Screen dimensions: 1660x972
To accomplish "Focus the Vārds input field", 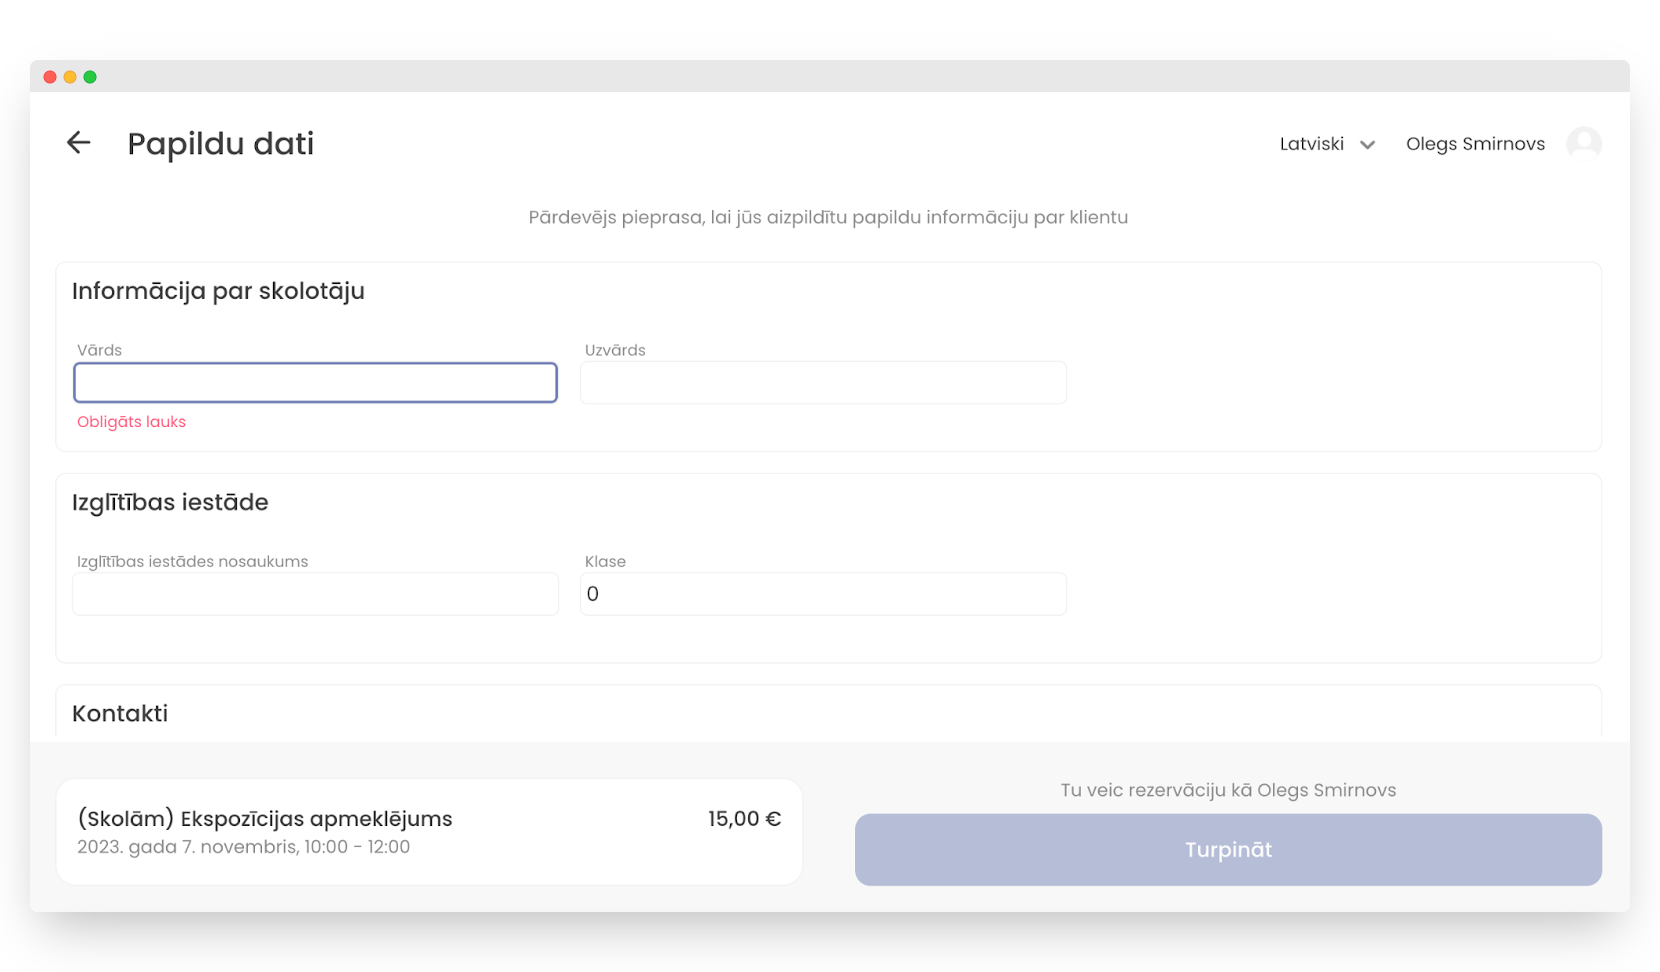I will point(315,383).
